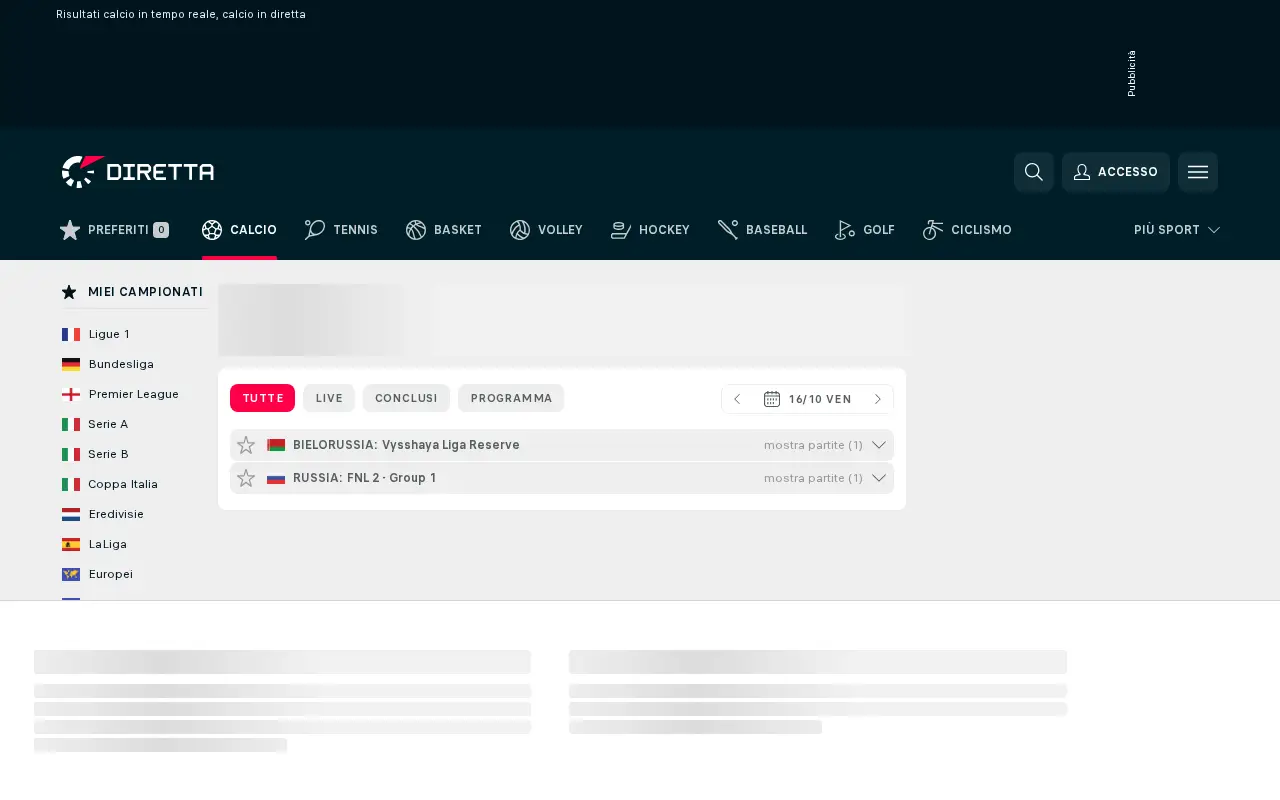Favorite the Russia FNL 2 Group 1 league
The image size is (1280, 800).
click(x=246, y=478)
